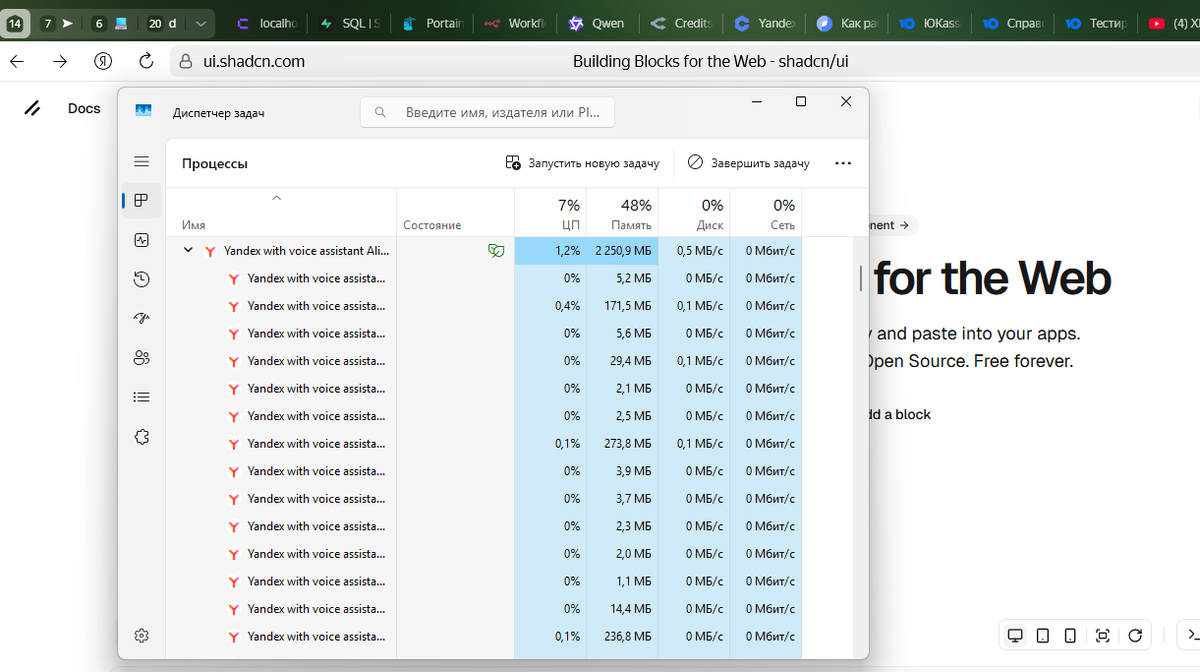Select the process row using 14,4 МБ memory

483,608
